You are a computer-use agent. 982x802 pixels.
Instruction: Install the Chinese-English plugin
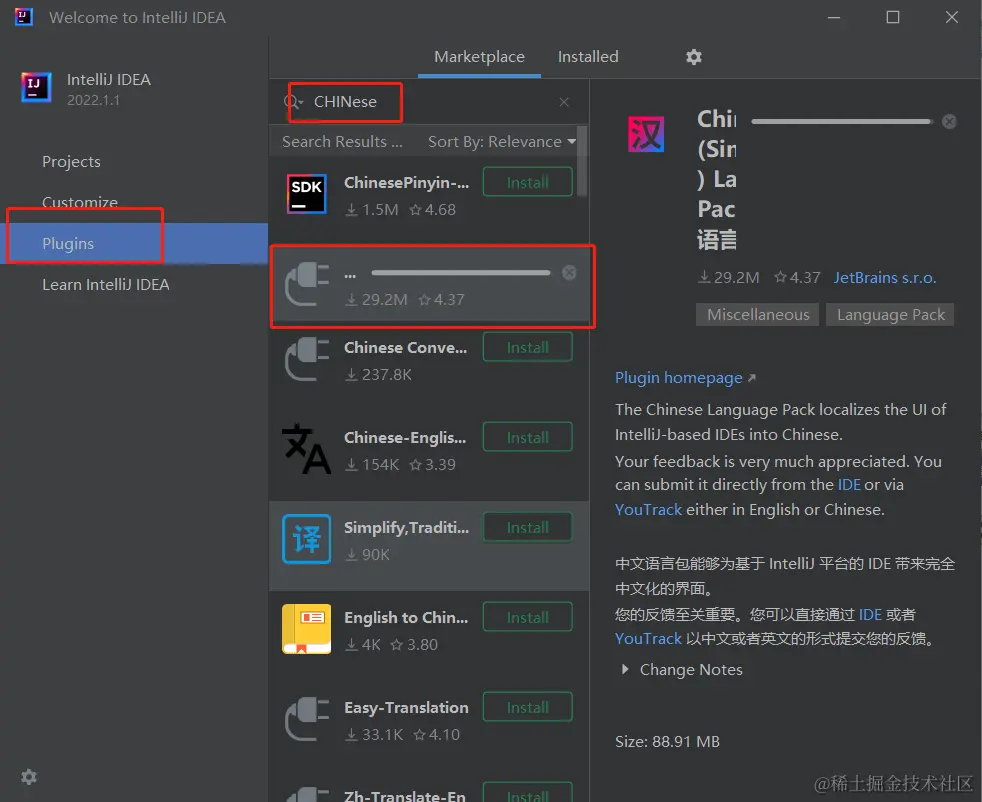527,438
